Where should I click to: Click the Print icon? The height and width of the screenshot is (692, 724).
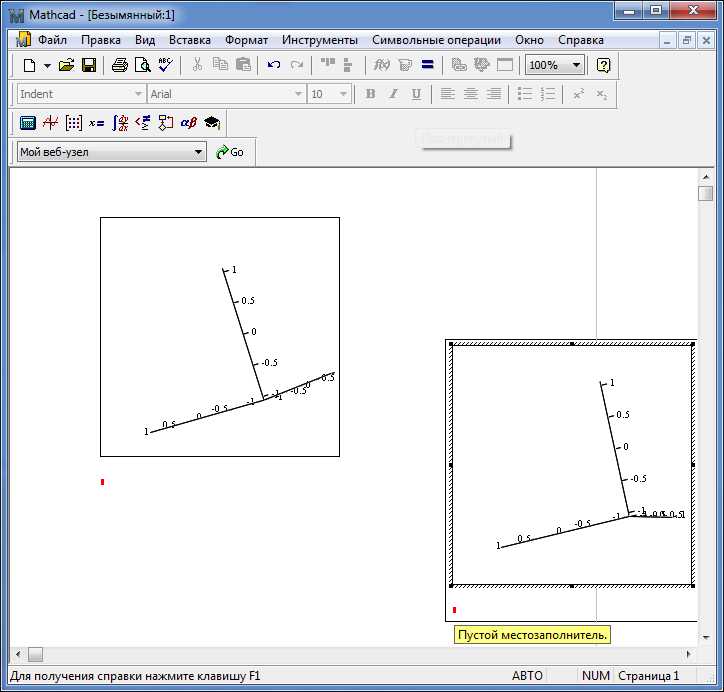click(x=120, y=65)
